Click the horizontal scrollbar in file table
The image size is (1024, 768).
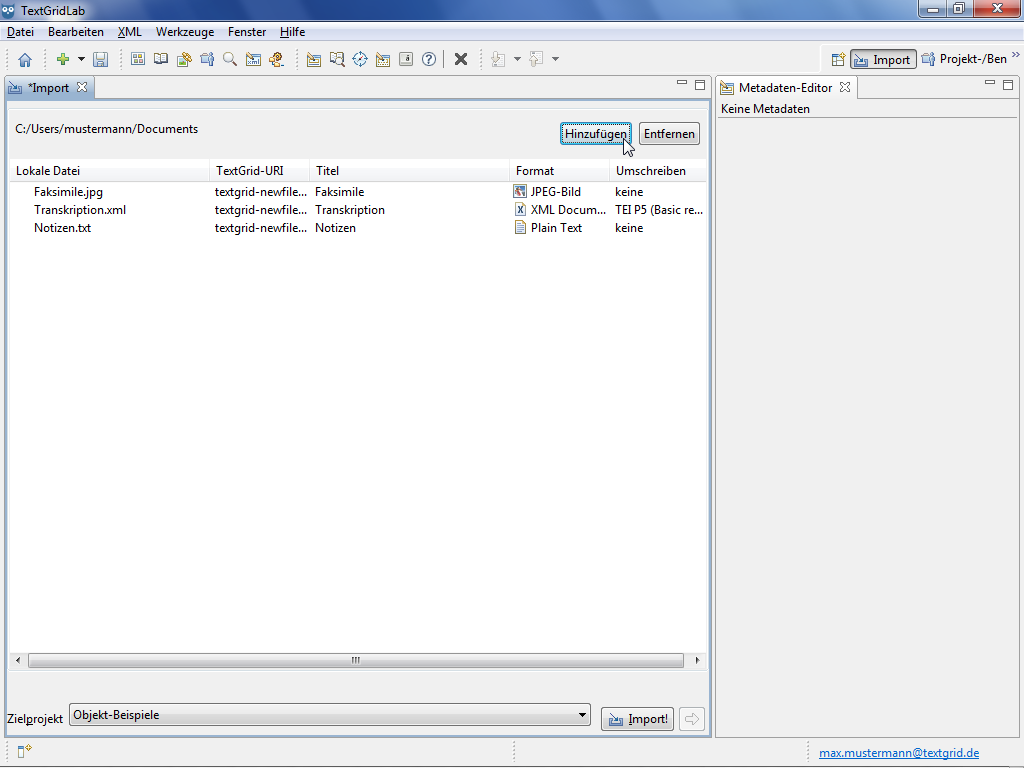pos(355,661)
